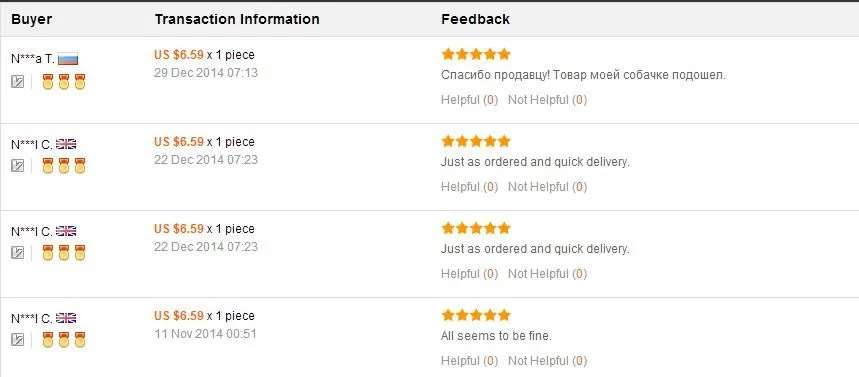The image size is (859, 377).
Task: Click the middle medal icon under N***a T.
Action: click(64, 82)
